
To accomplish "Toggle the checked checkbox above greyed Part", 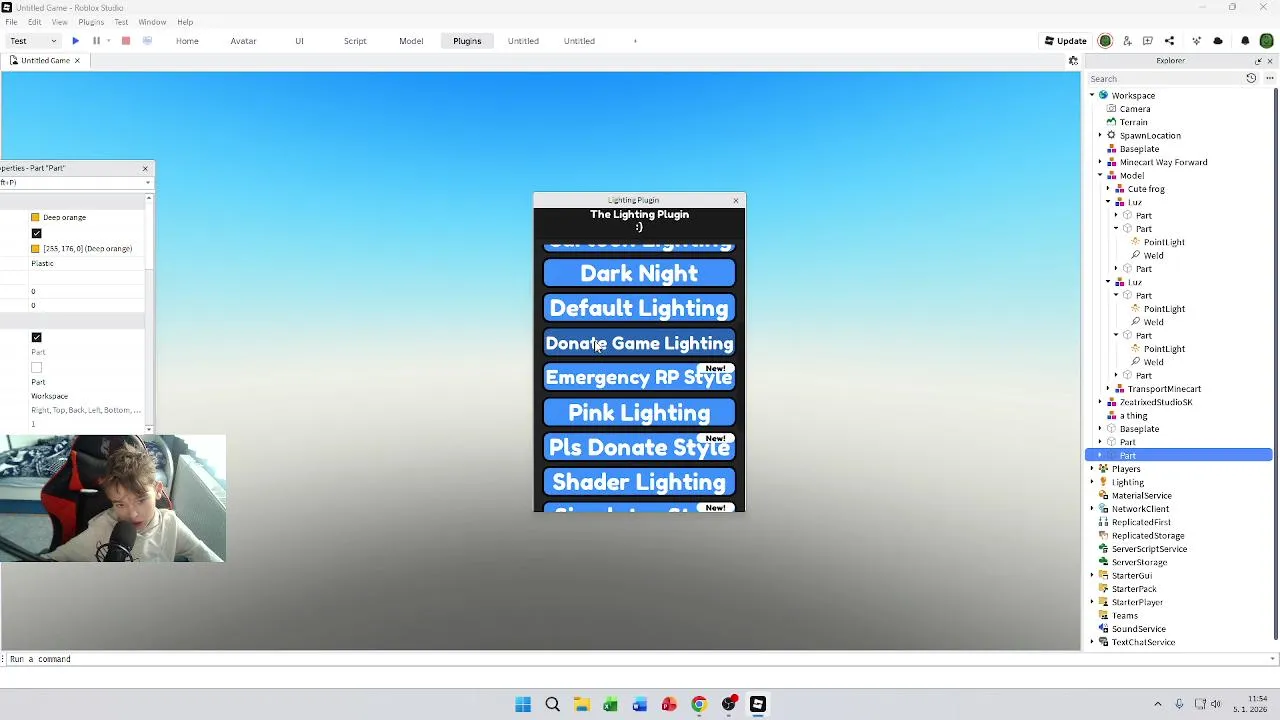I will coord(36,337).
